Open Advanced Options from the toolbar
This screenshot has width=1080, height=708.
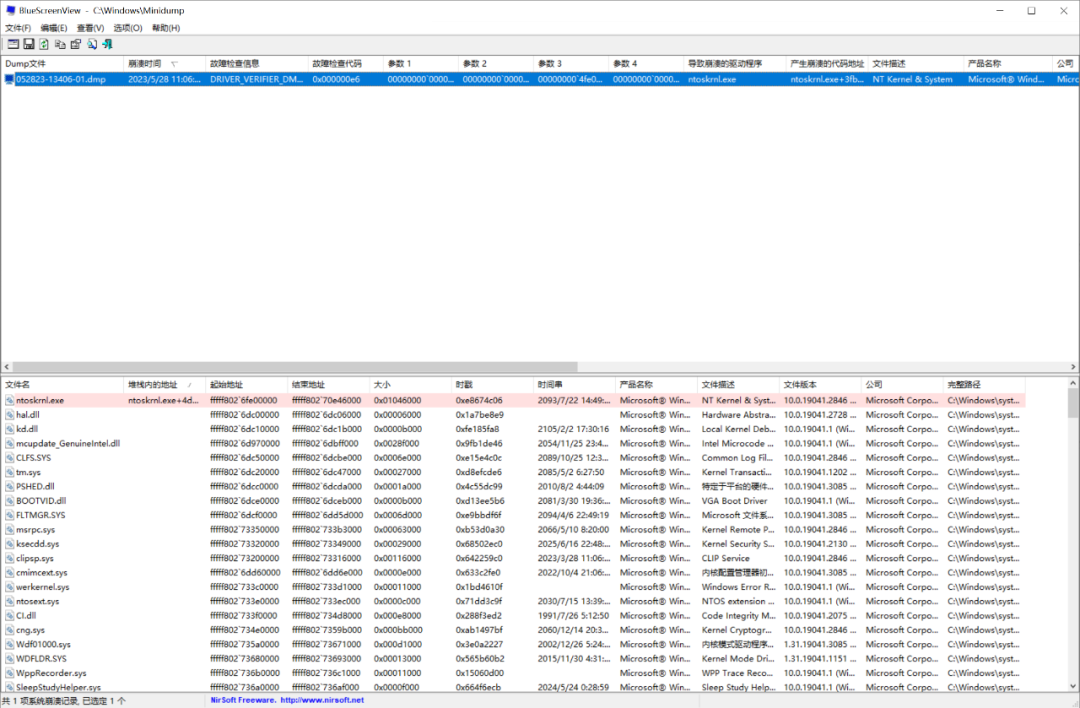click(13, 44)
